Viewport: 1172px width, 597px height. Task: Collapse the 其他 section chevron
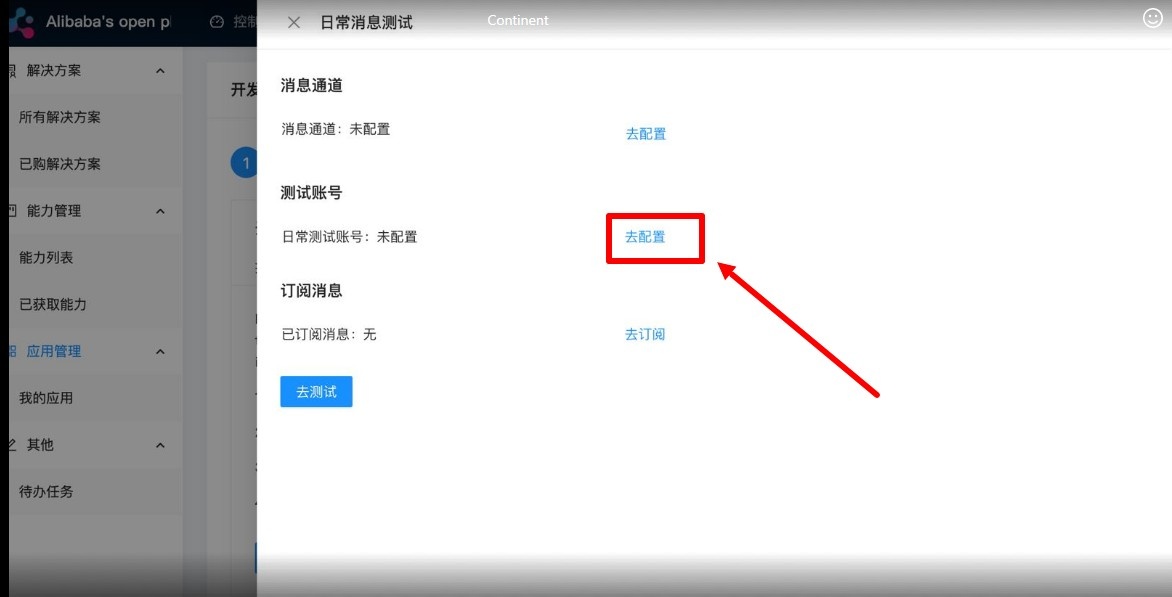[161, 445]
